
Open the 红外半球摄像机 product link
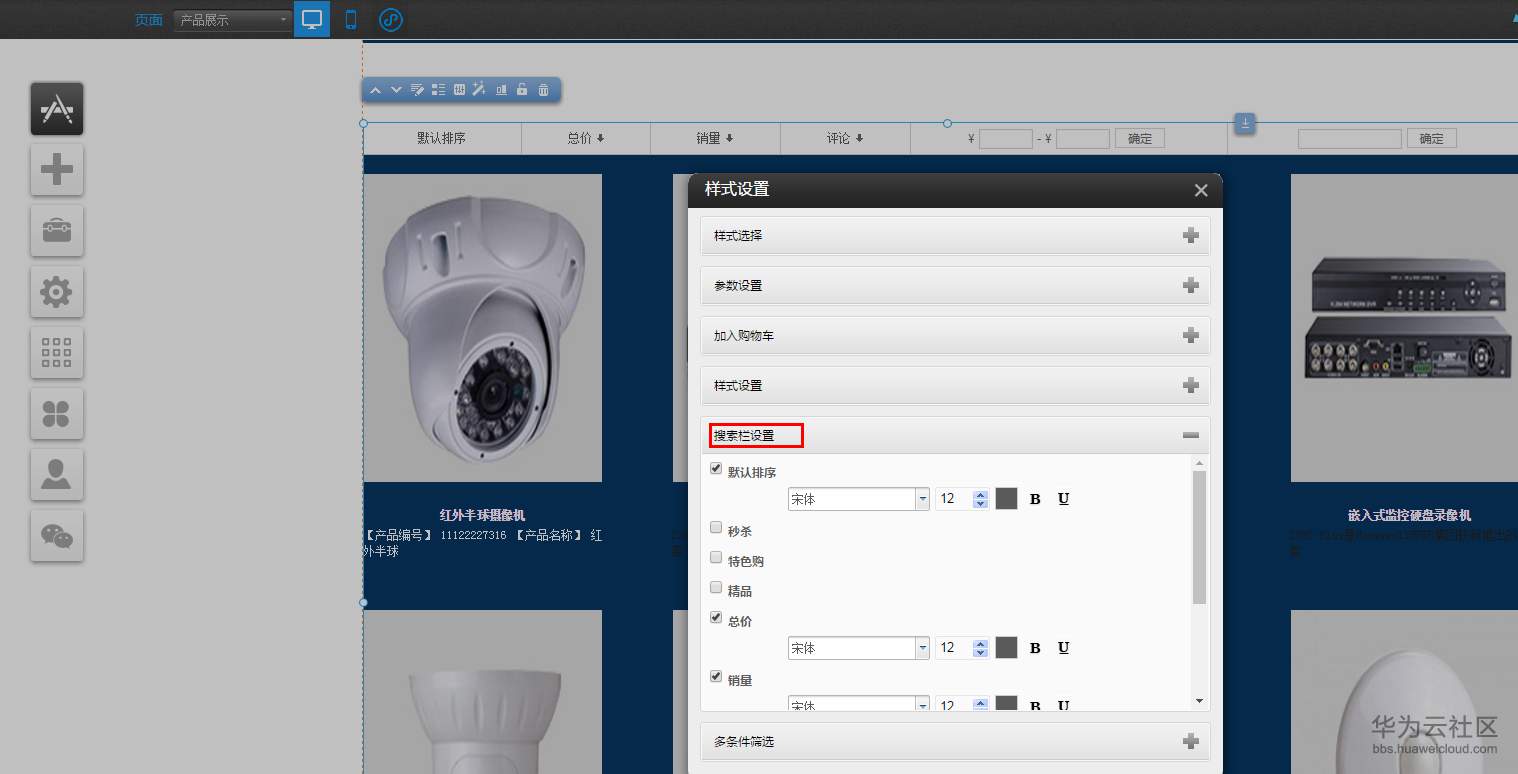pyautogui.click(x=482, y=515)
